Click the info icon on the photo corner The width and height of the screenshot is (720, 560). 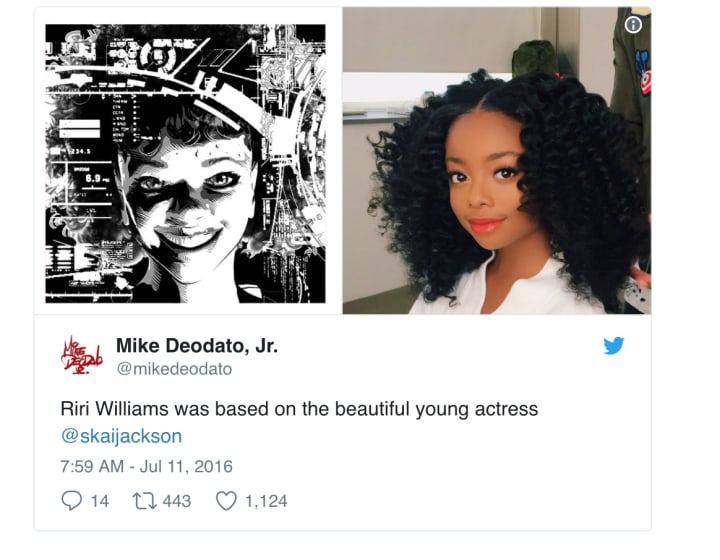[633, 24]
